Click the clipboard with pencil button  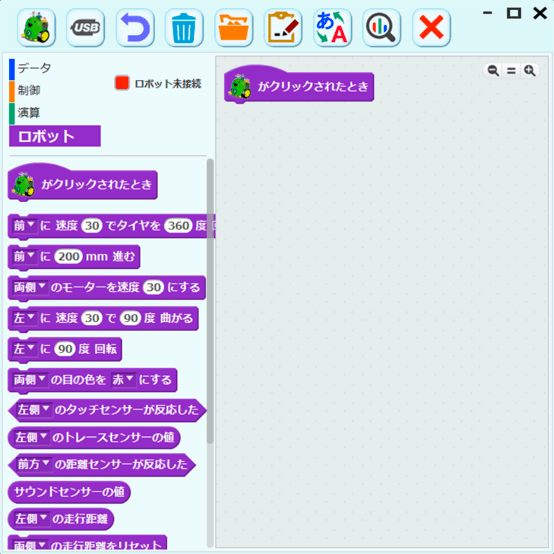(x=283, y=28)
